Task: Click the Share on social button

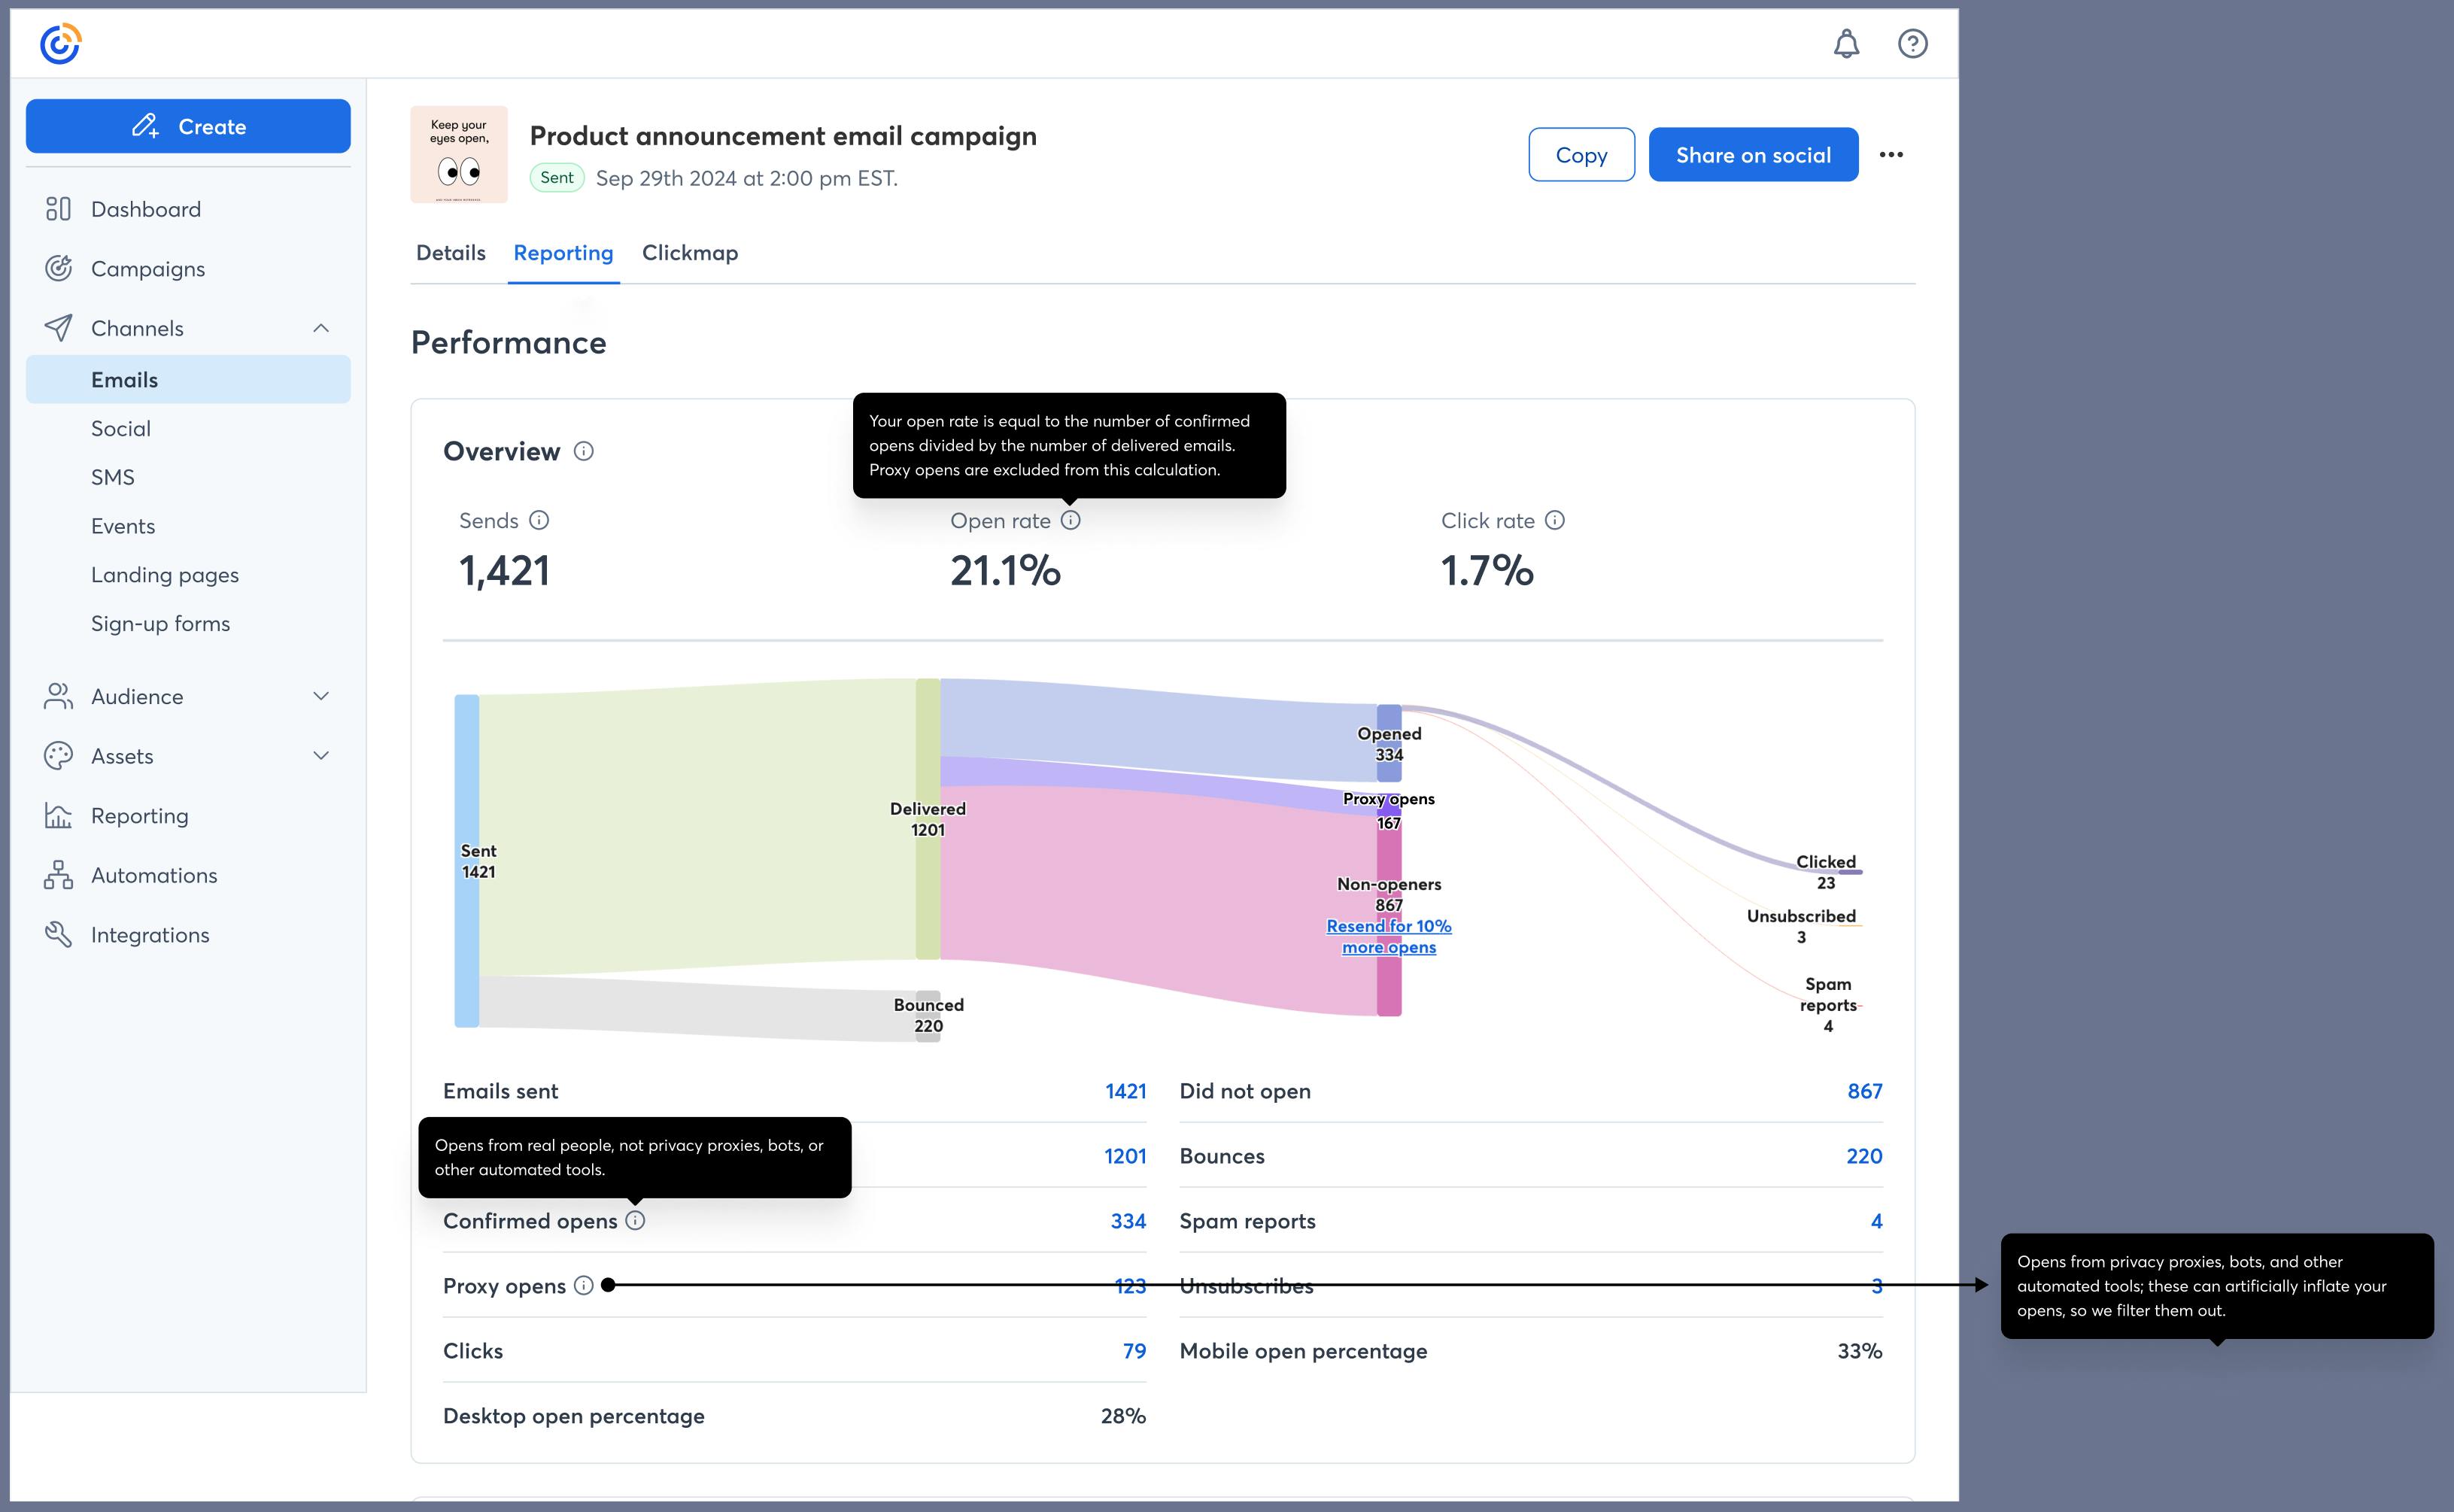Action: [1753, 155]
